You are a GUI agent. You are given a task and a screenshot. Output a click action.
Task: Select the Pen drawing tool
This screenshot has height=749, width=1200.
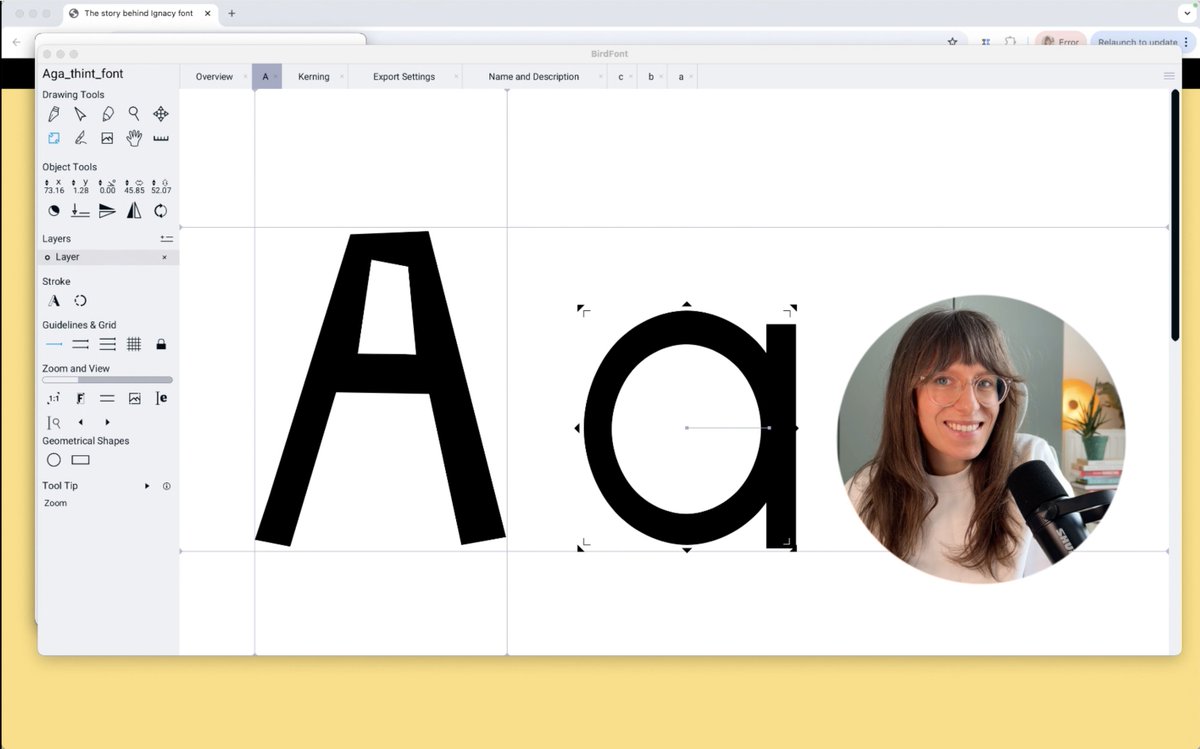54,114
